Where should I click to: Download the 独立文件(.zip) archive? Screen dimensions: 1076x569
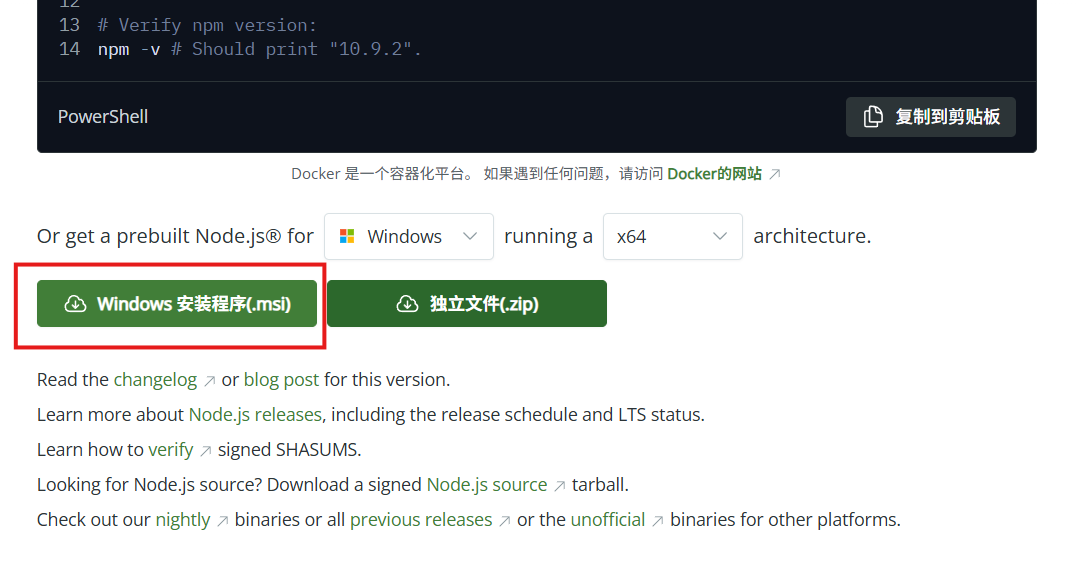pos(467,304)
